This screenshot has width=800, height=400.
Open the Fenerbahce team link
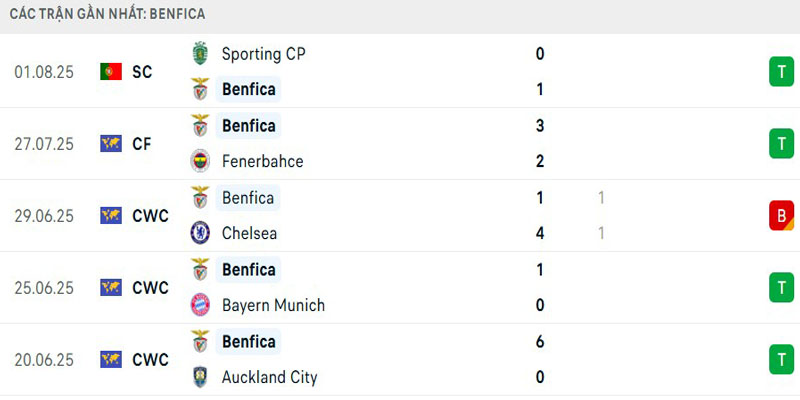pos(262,161)
